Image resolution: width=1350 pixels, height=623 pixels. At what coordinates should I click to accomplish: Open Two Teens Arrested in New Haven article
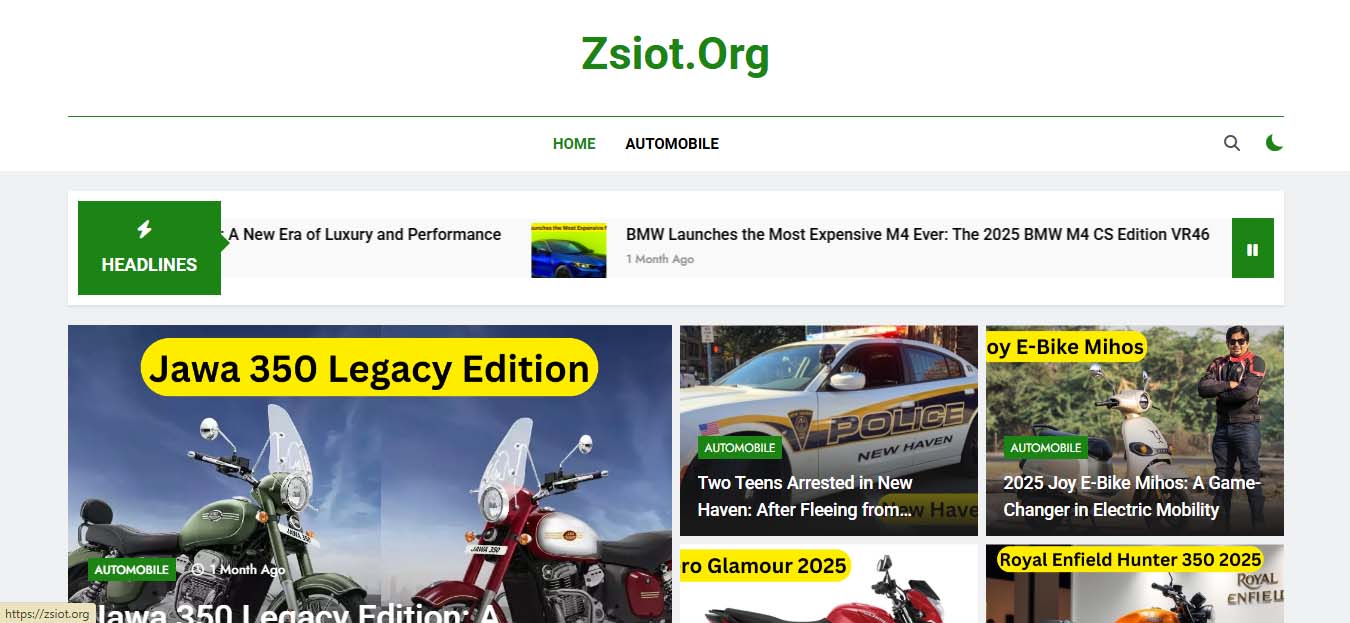coord(806,496)
